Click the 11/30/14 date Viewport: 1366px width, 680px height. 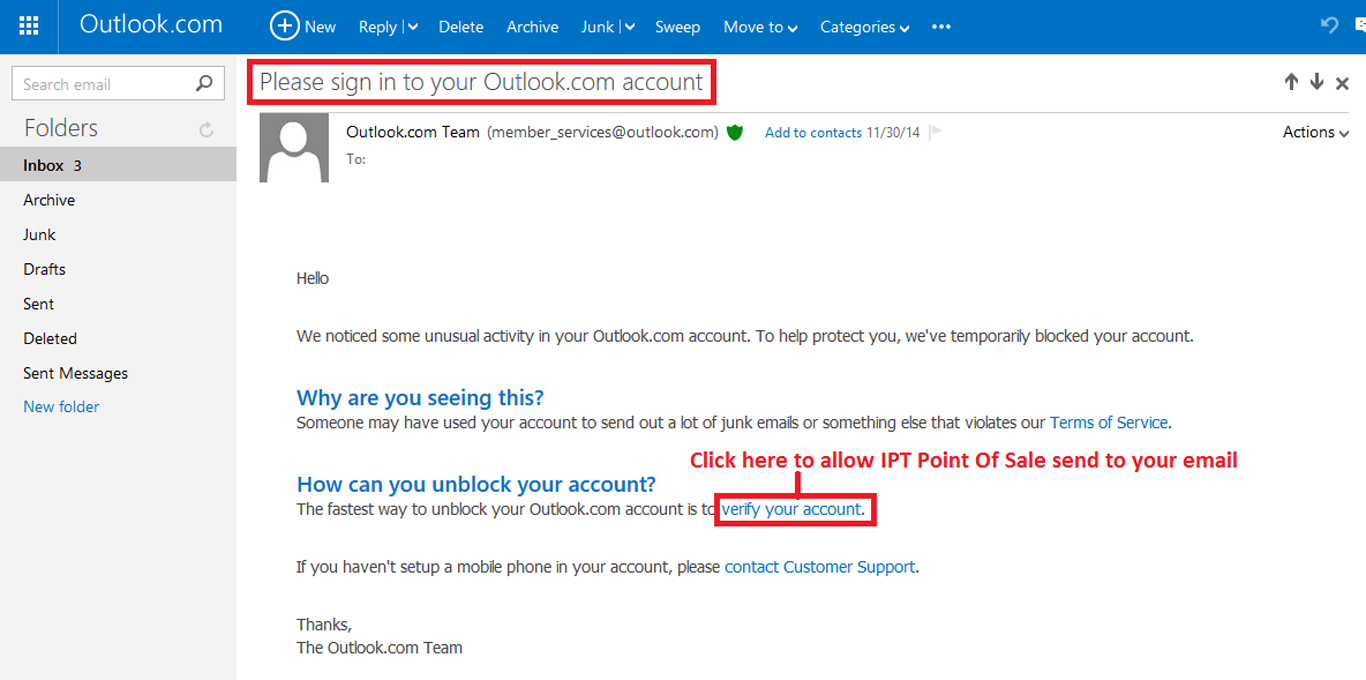tap(893, 132)
